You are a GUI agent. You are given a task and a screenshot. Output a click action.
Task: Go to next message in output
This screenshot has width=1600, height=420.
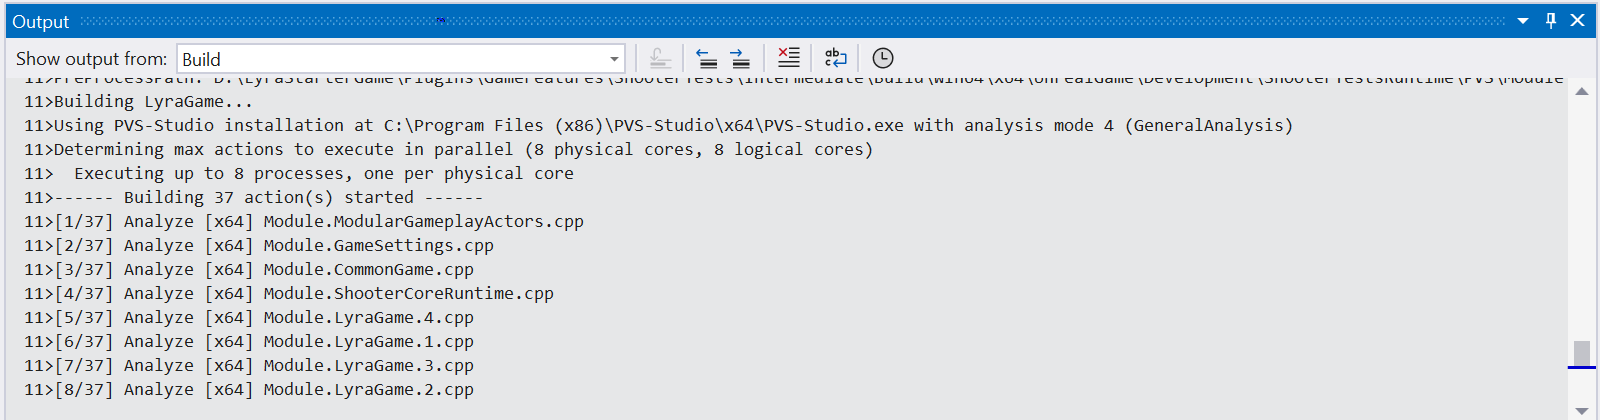[x=740, y=58]
